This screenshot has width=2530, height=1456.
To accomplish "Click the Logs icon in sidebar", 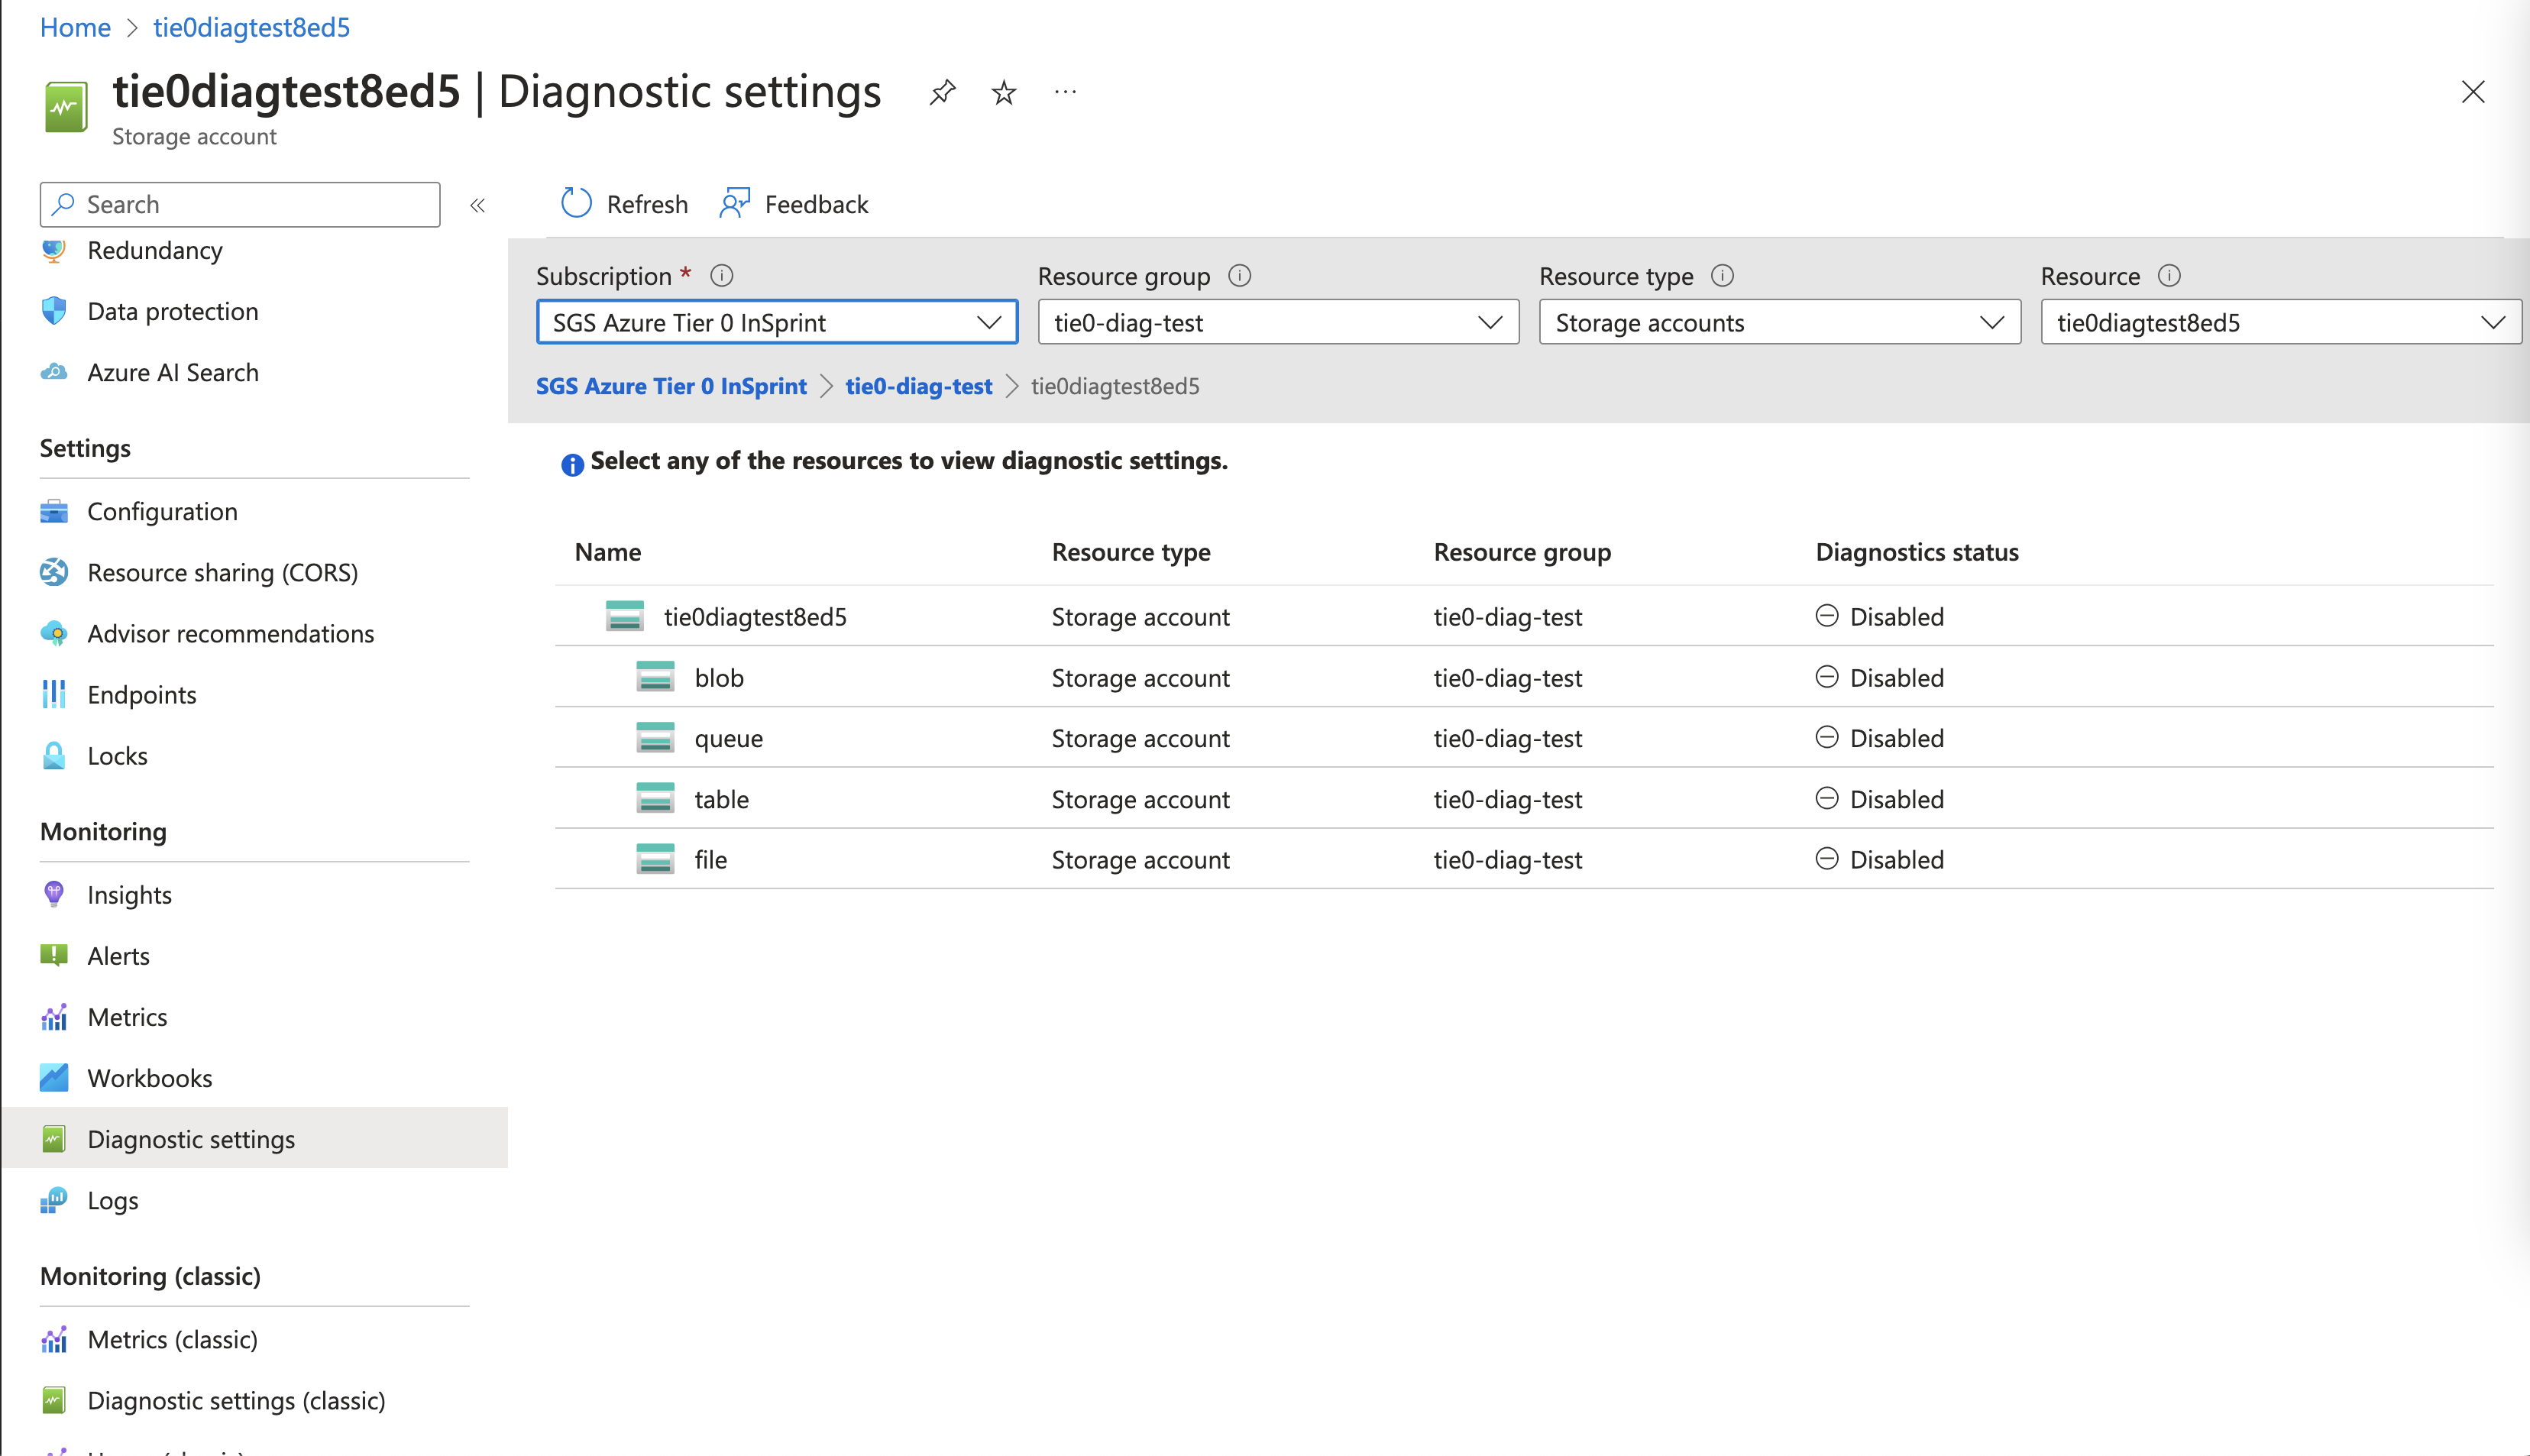I will [x=54, y=1200].
